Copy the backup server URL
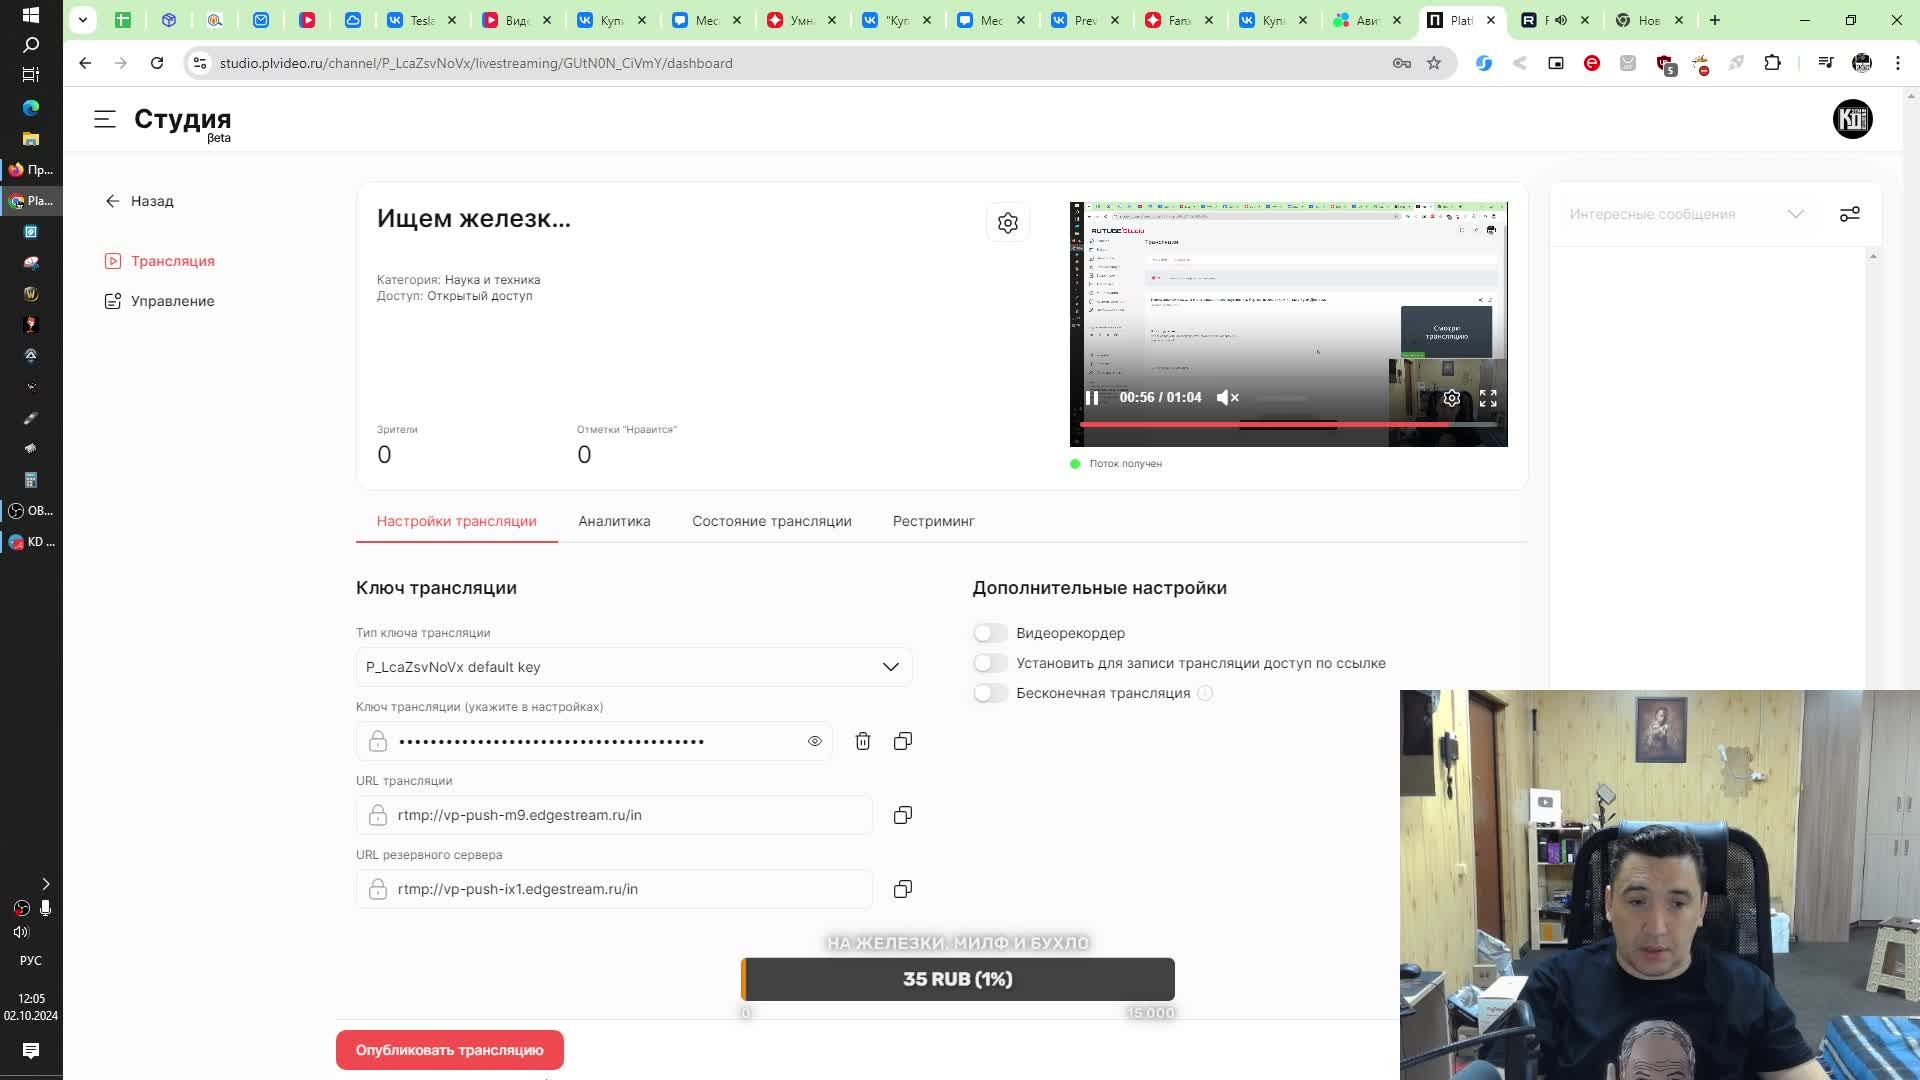Screen dimensions: 1920x1080 click(902, 889)
